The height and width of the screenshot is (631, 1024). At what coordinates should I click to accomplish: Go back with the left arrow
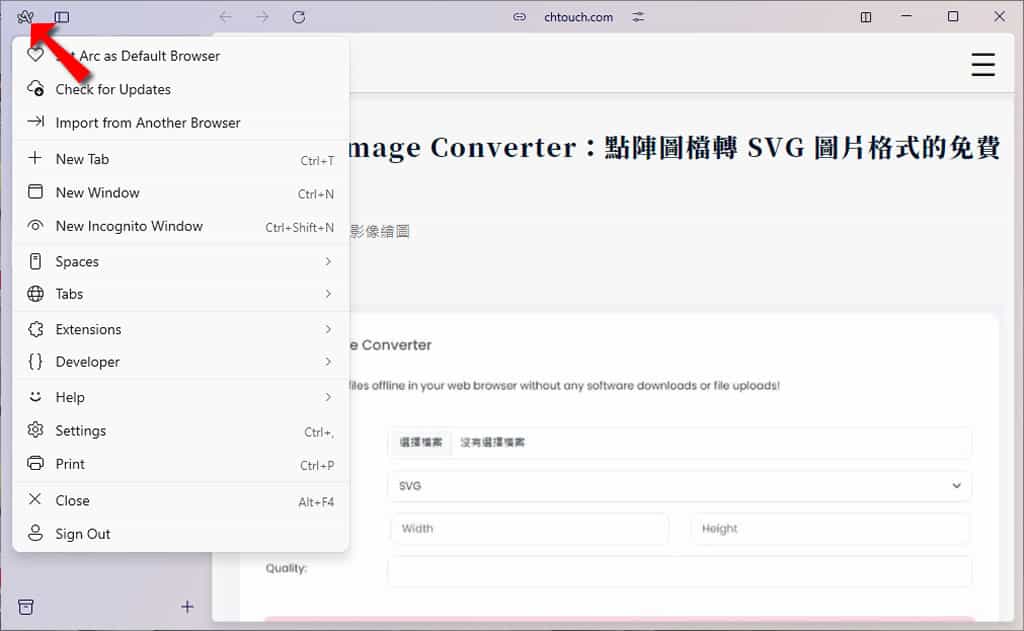point(225,17)
